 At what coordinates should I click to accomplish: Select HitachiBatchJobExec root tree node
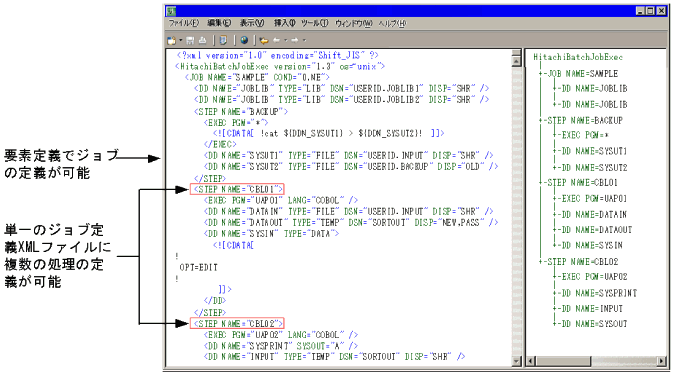(x=578, y=57)
